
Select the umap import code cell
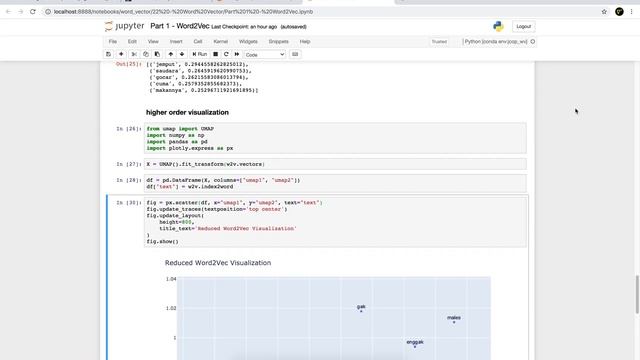click(x=335, y=138)
